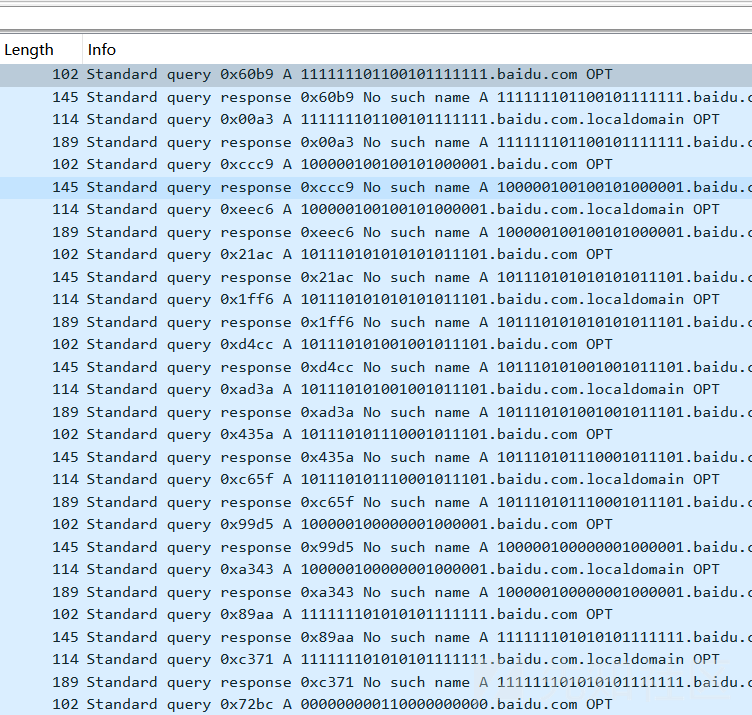Select the response 0xa343 packet row
The image size is (752, 715).
[x=376, y=592]
